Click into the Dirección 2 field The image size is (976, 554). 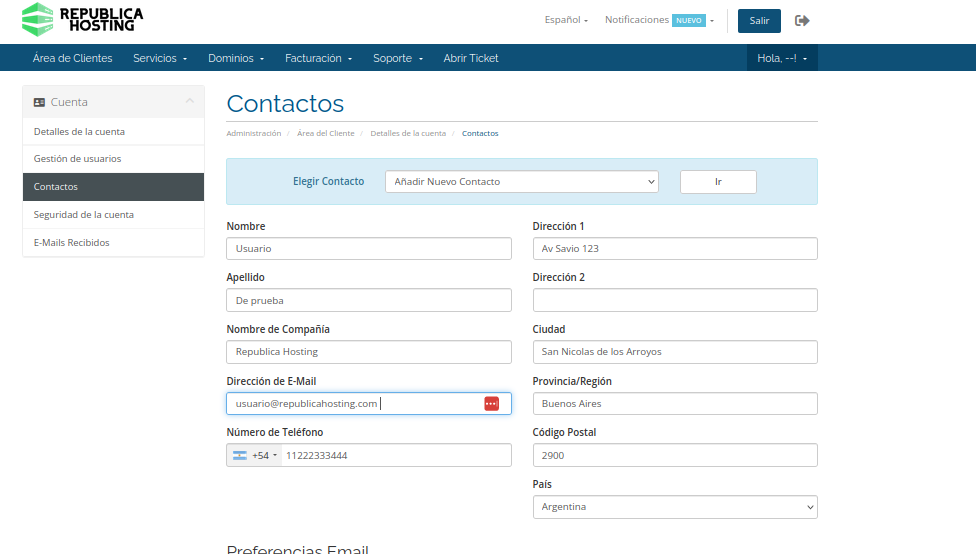point(674,300)
